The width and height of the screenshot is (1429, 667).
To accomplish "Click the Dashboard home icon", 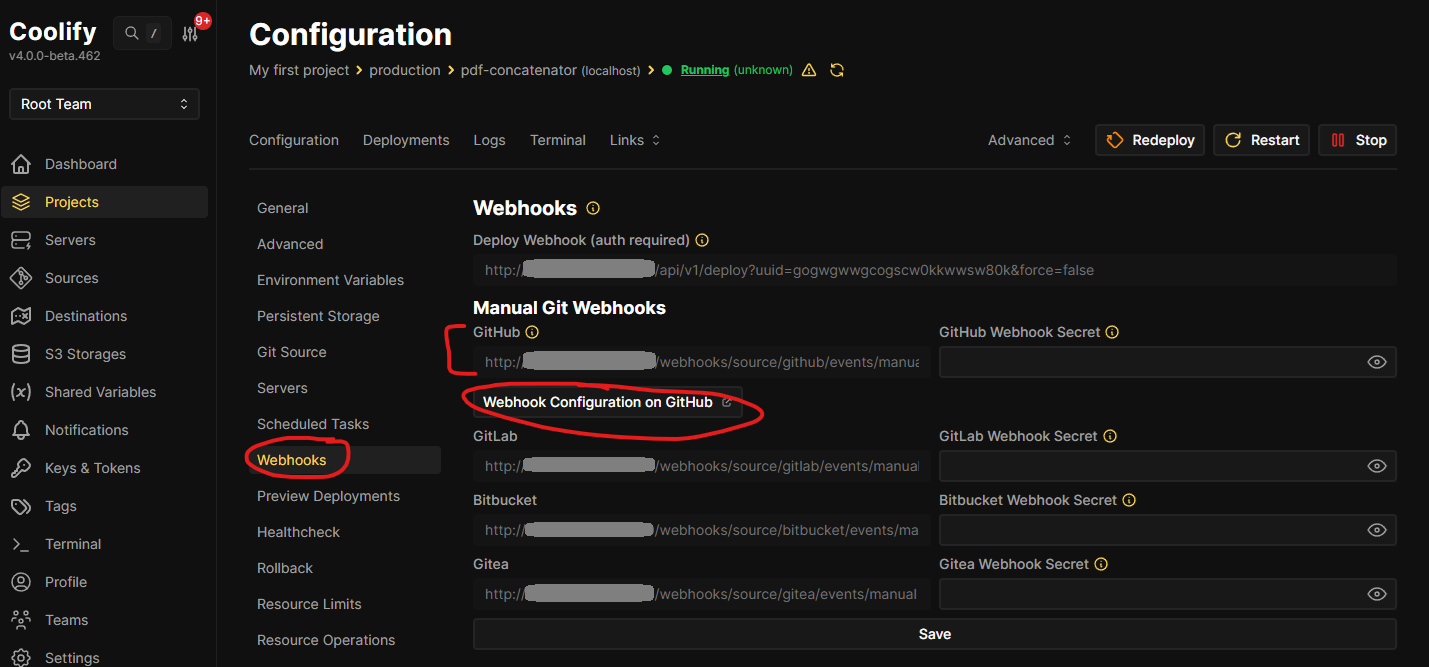I will (x=21, y=164).
